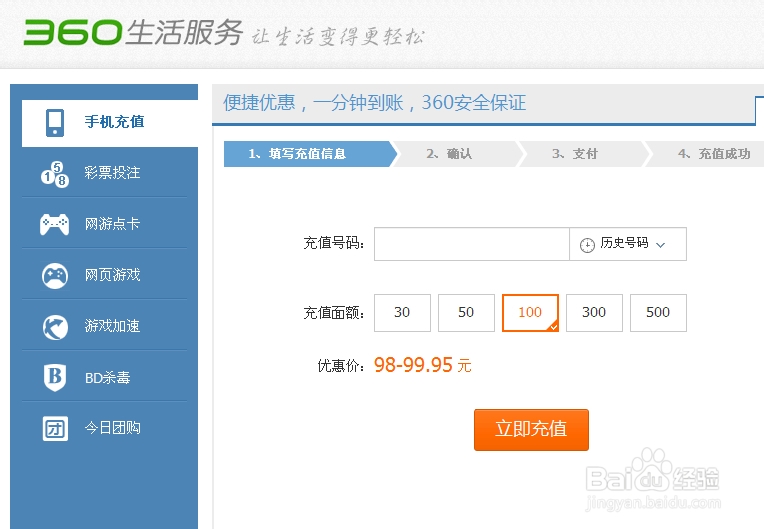Open 今日团购 in the sidebar
Viewport: 764px width, 529px height.
click(104, 428)
